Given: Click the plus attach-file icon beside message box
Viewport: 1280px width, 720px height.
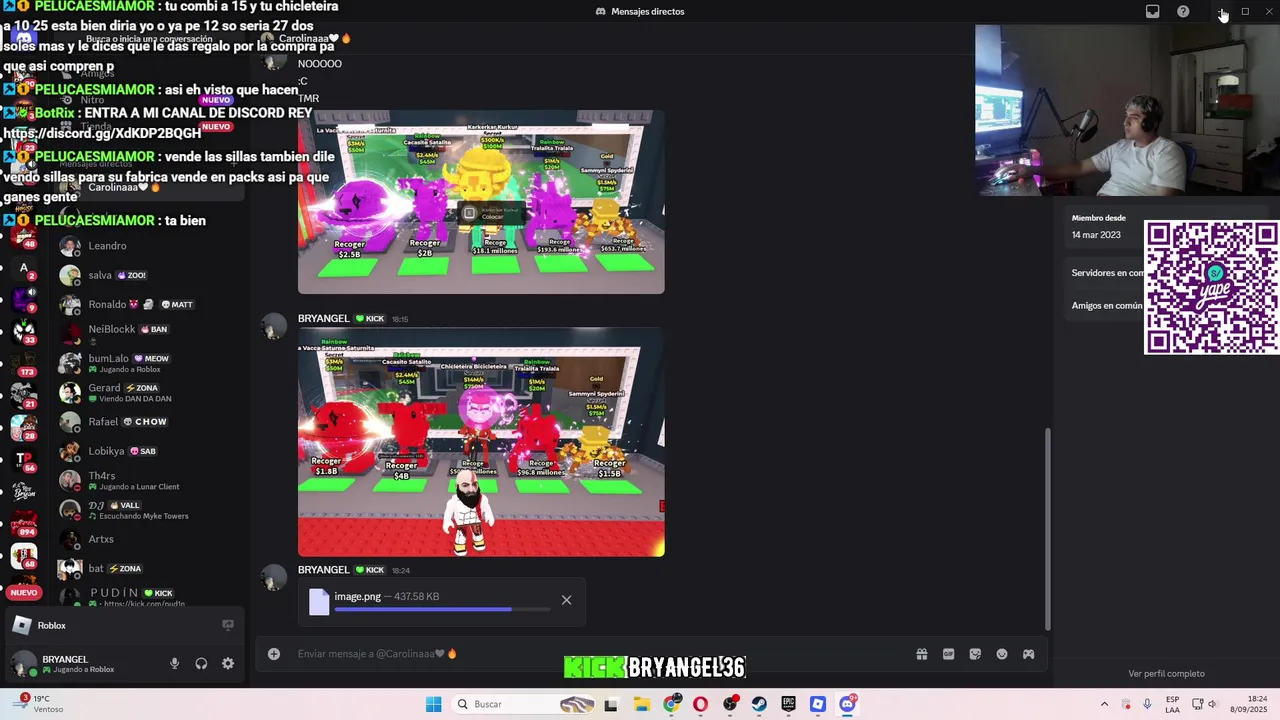Looking at the screenshot, I should (x=274, y=654).
